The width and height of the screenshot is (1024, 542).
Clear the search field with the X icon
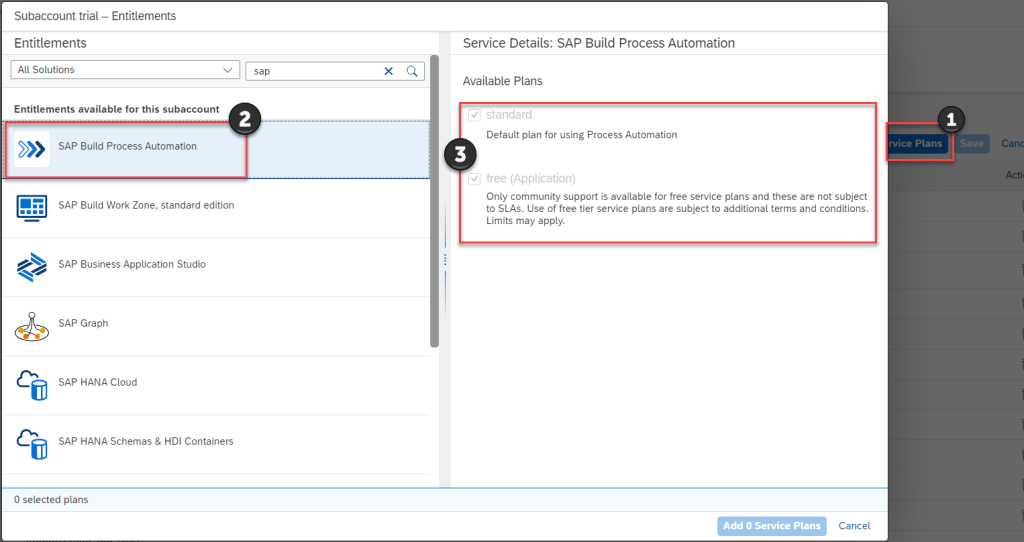[389, 71]
